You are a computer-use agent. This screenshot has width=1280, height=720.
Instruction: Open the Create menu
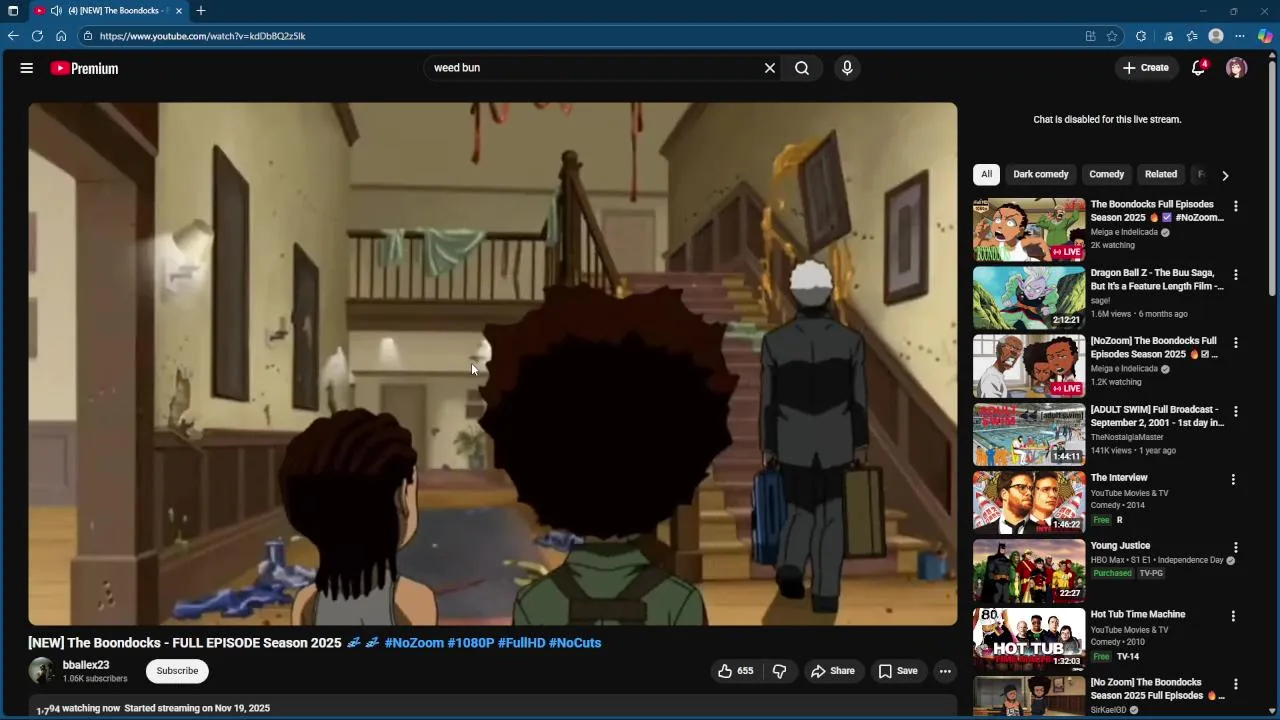(1145, 68)
